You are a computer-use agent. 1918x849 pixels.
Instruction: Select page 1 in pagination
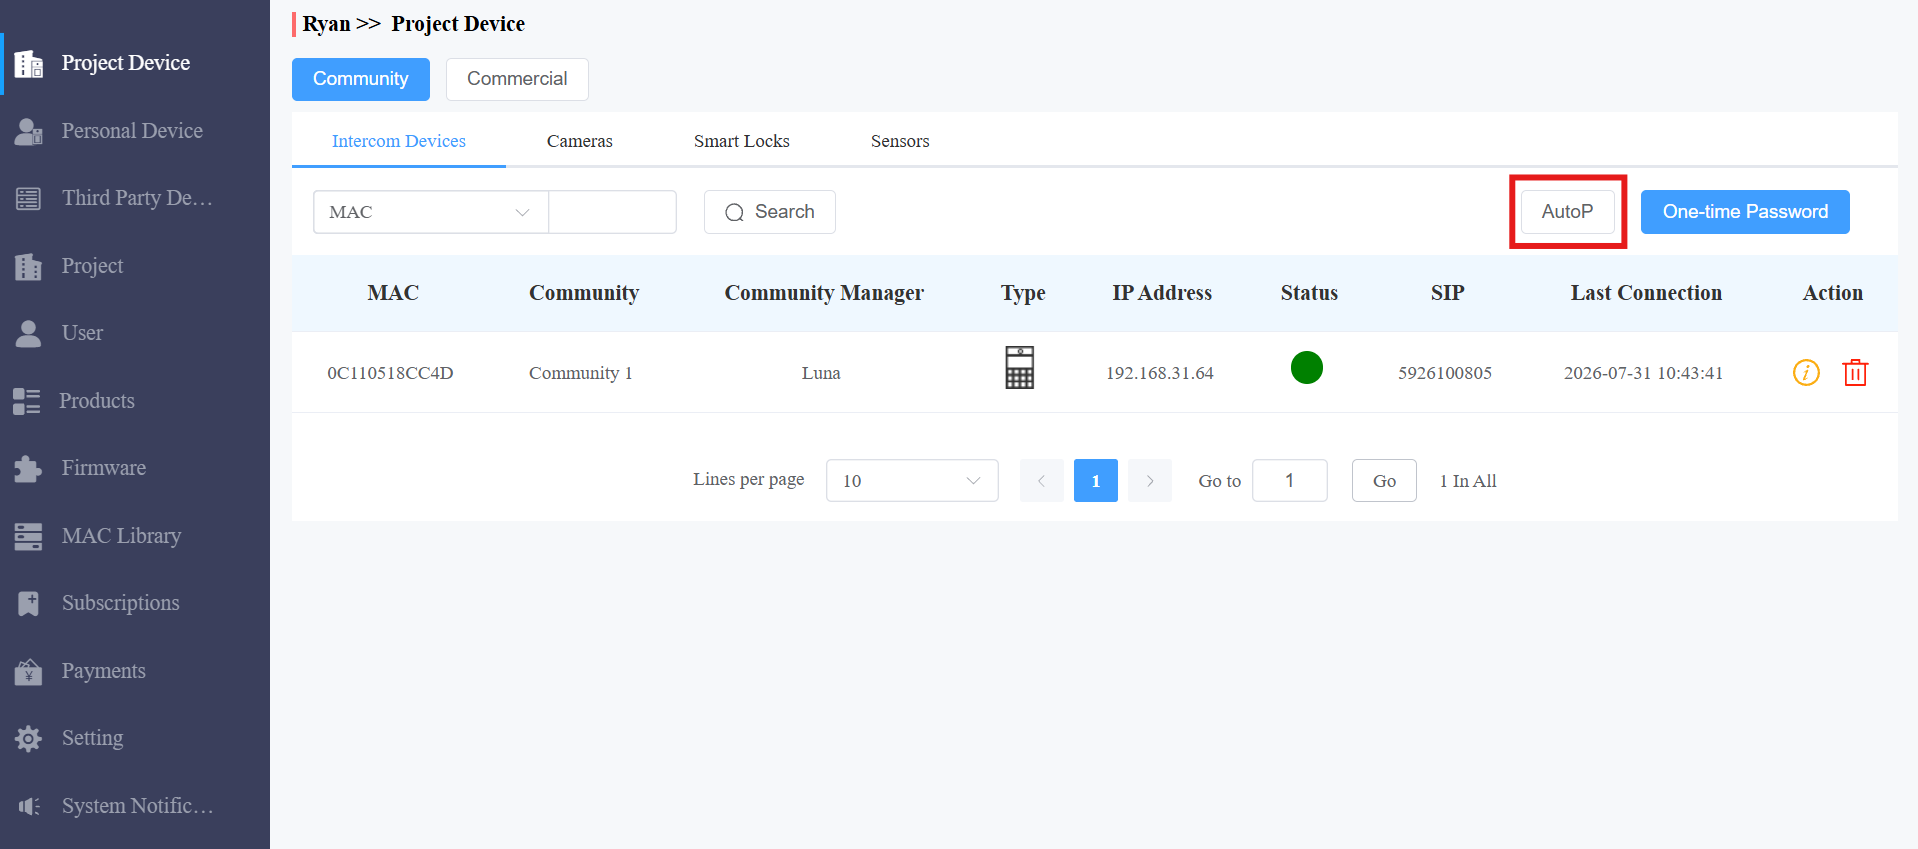(1096, 481)
